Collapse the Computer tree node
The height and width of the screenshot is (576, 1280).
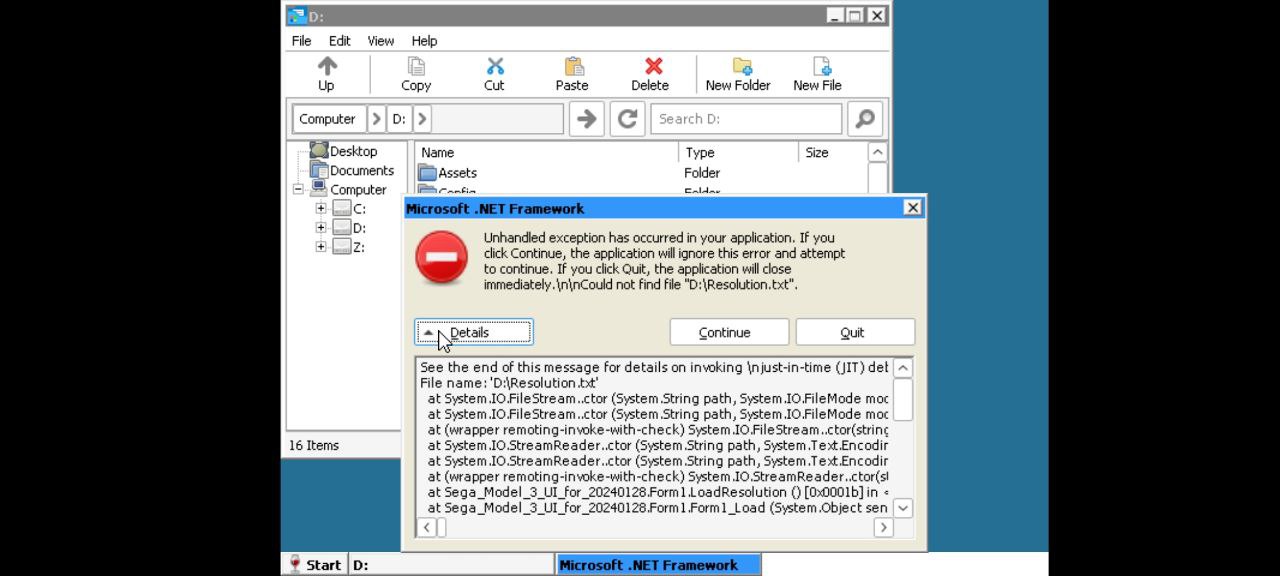[x=298, y=189]
